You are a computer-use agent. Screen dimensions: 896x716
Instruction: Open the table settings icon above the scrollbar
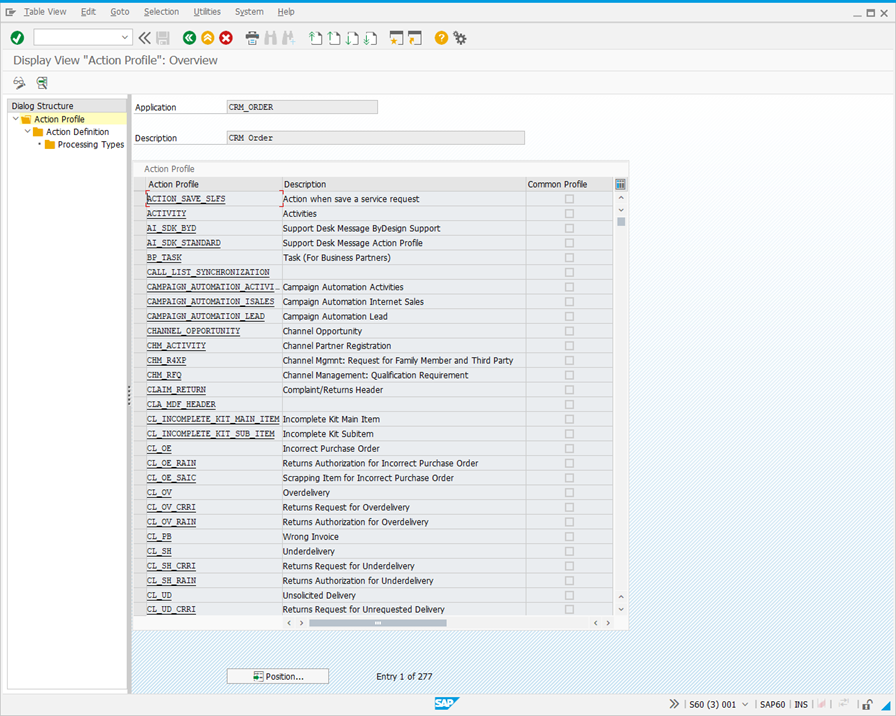(x=618, y=182)
